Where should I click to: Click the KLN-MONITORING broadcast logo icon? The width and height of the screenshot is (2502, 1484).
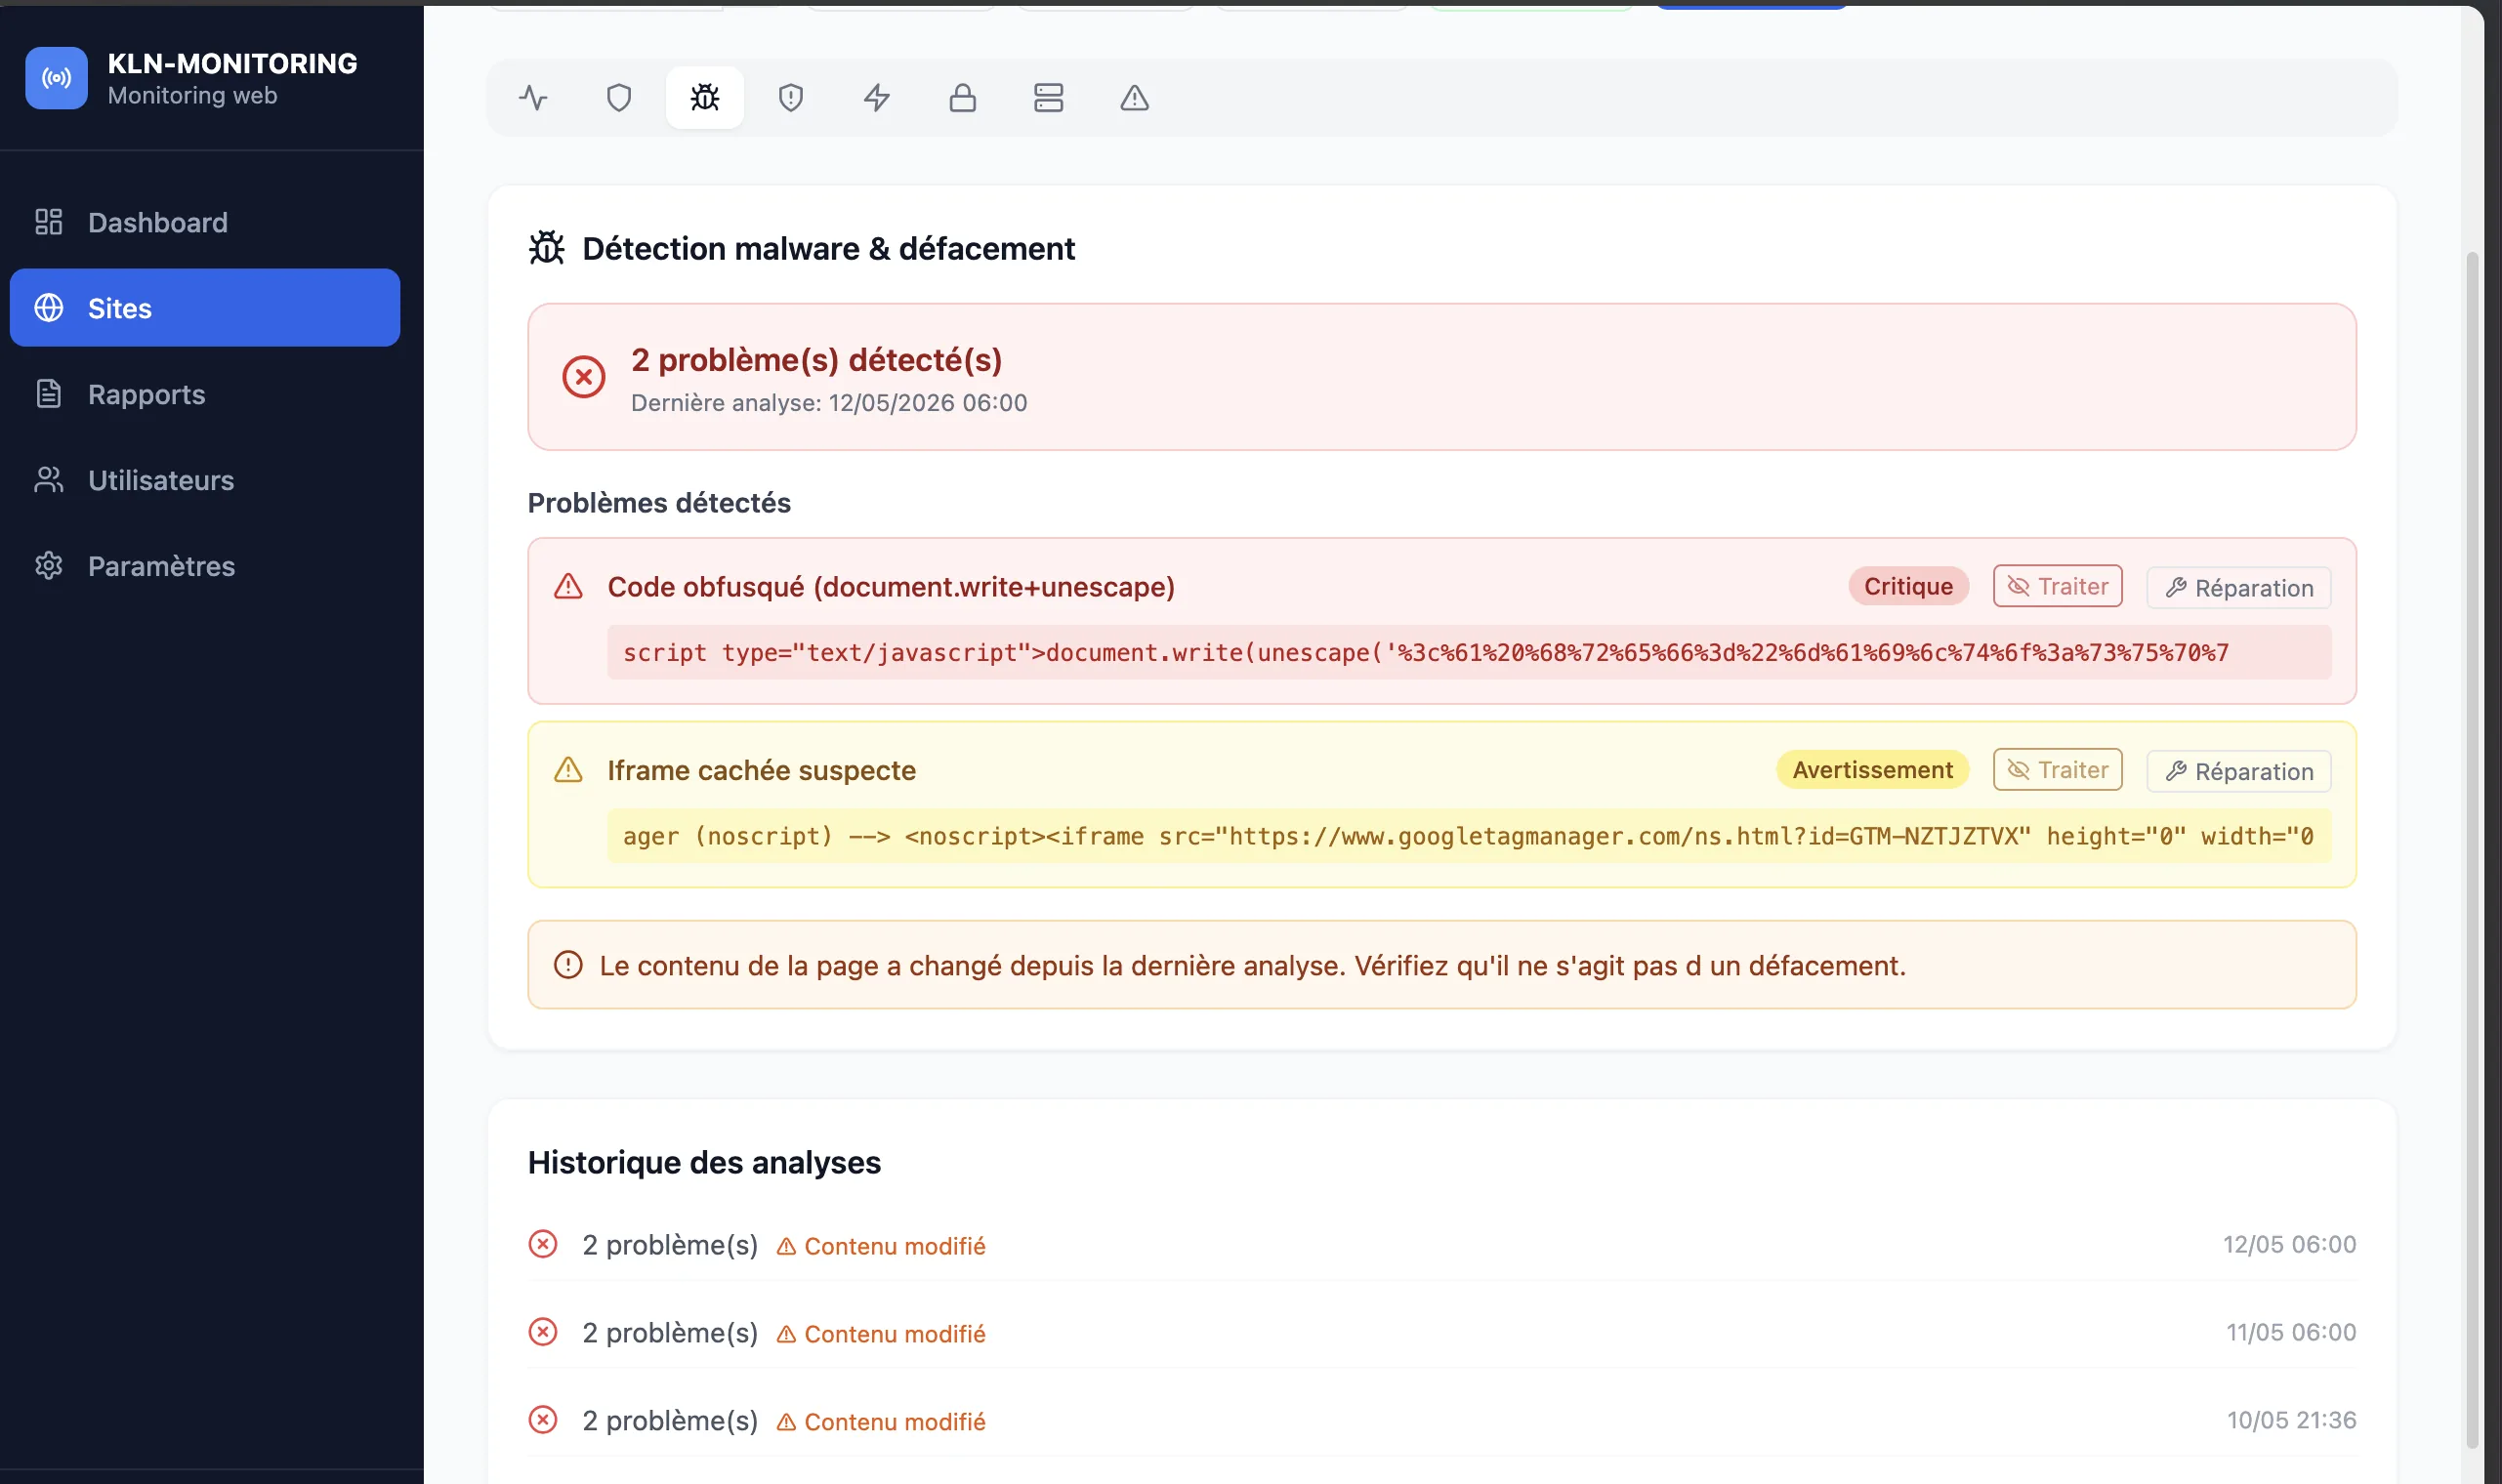coord(57,78)
